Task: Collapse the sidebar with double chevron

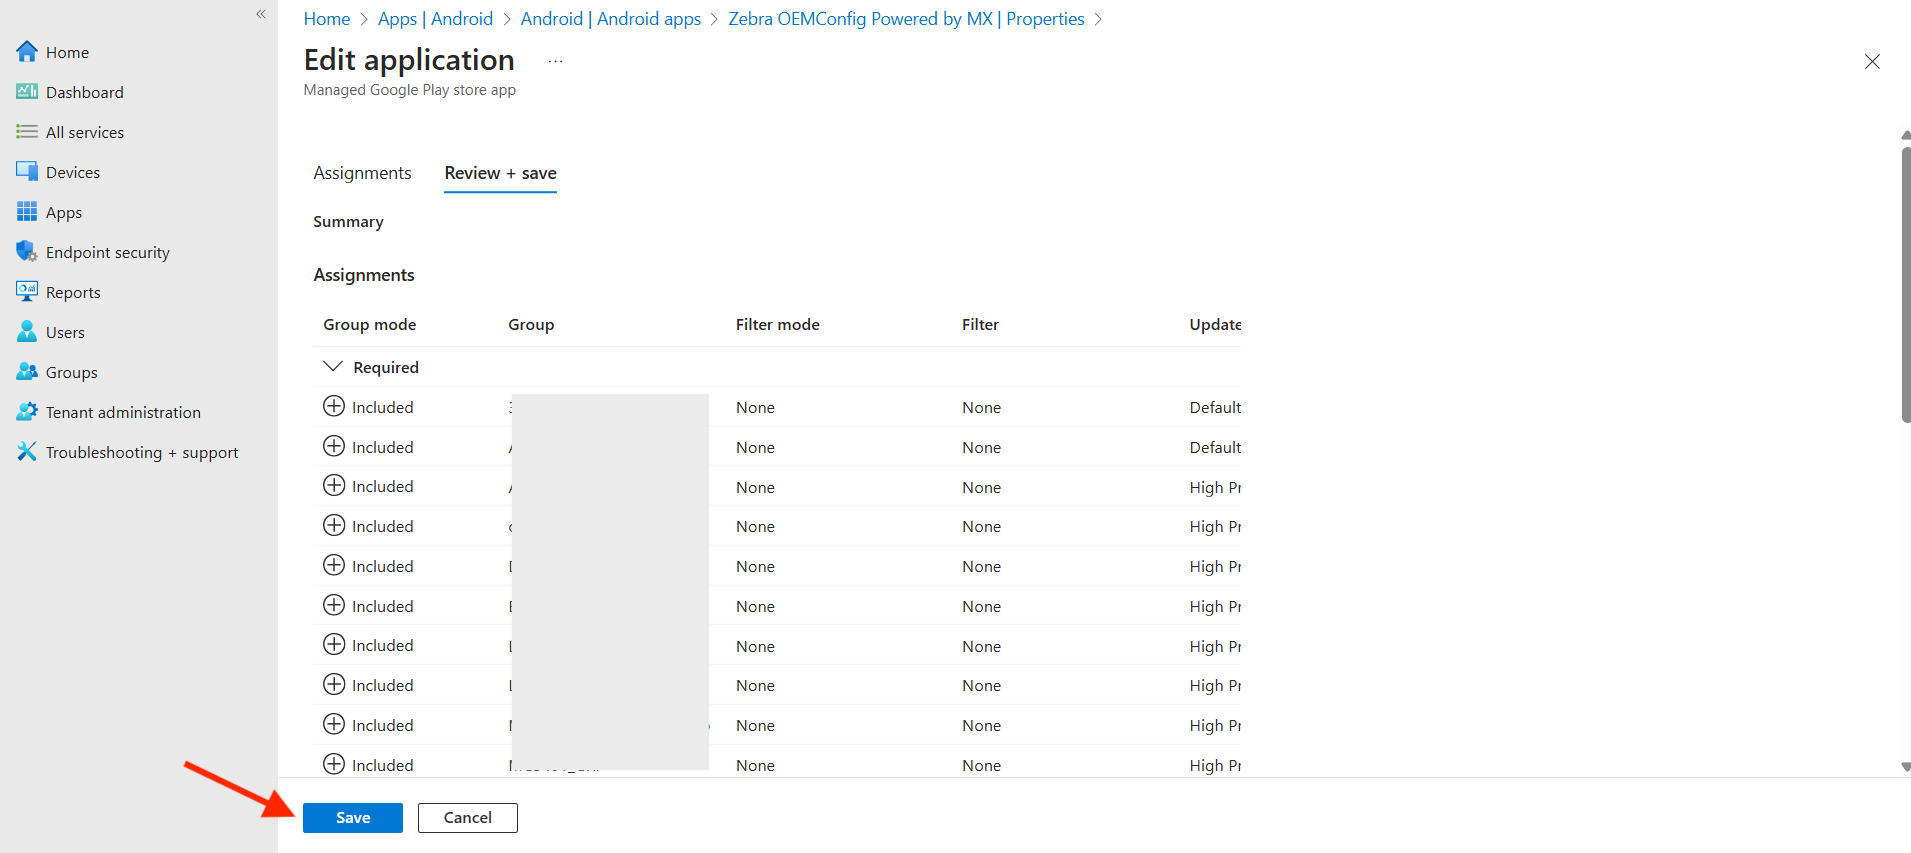Action: (261, 14)
